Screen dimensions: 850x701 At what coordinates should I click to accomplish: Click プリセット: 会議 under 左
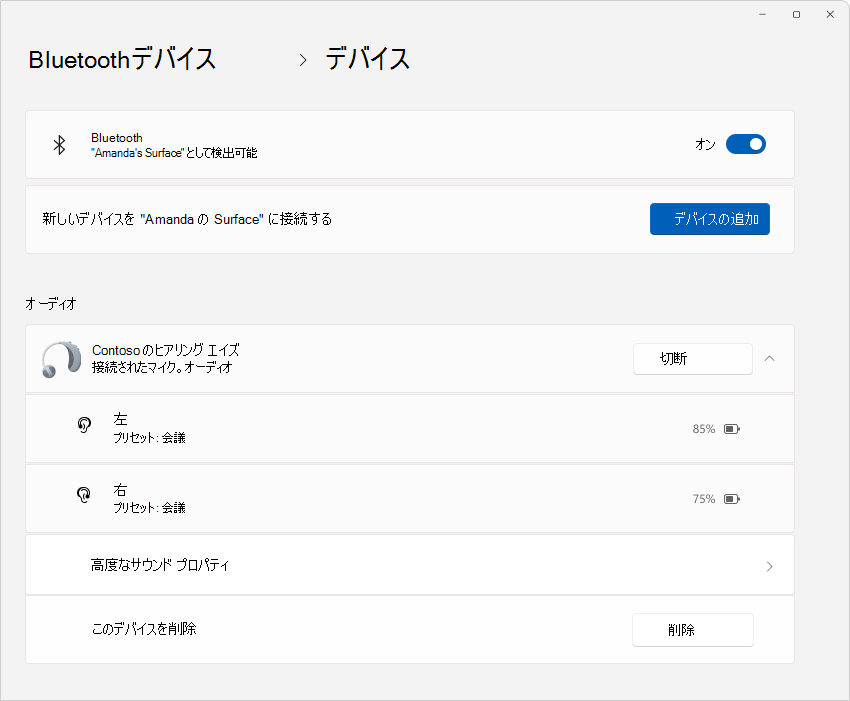(149, 438)
